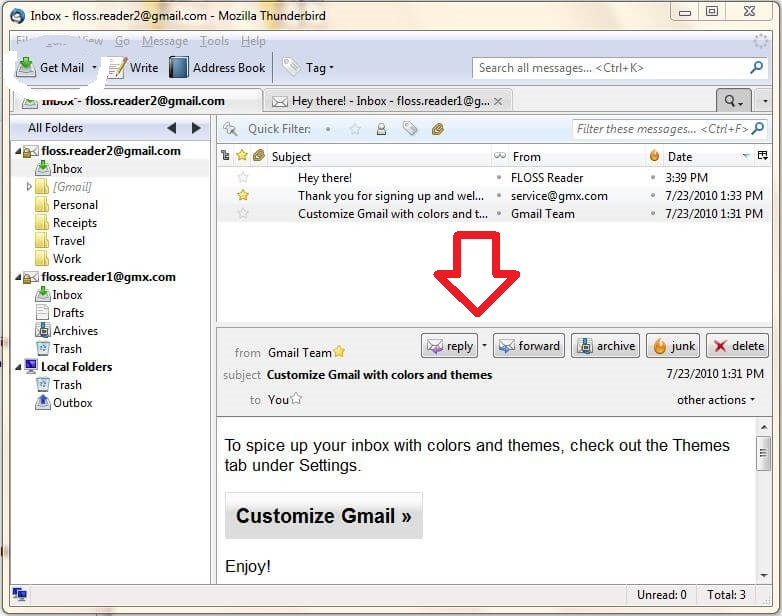Viewport: 782px width, 616px height.
Task: Open the tab bar search dropdown
Action: pyautogui.click(x=734, y=101)
